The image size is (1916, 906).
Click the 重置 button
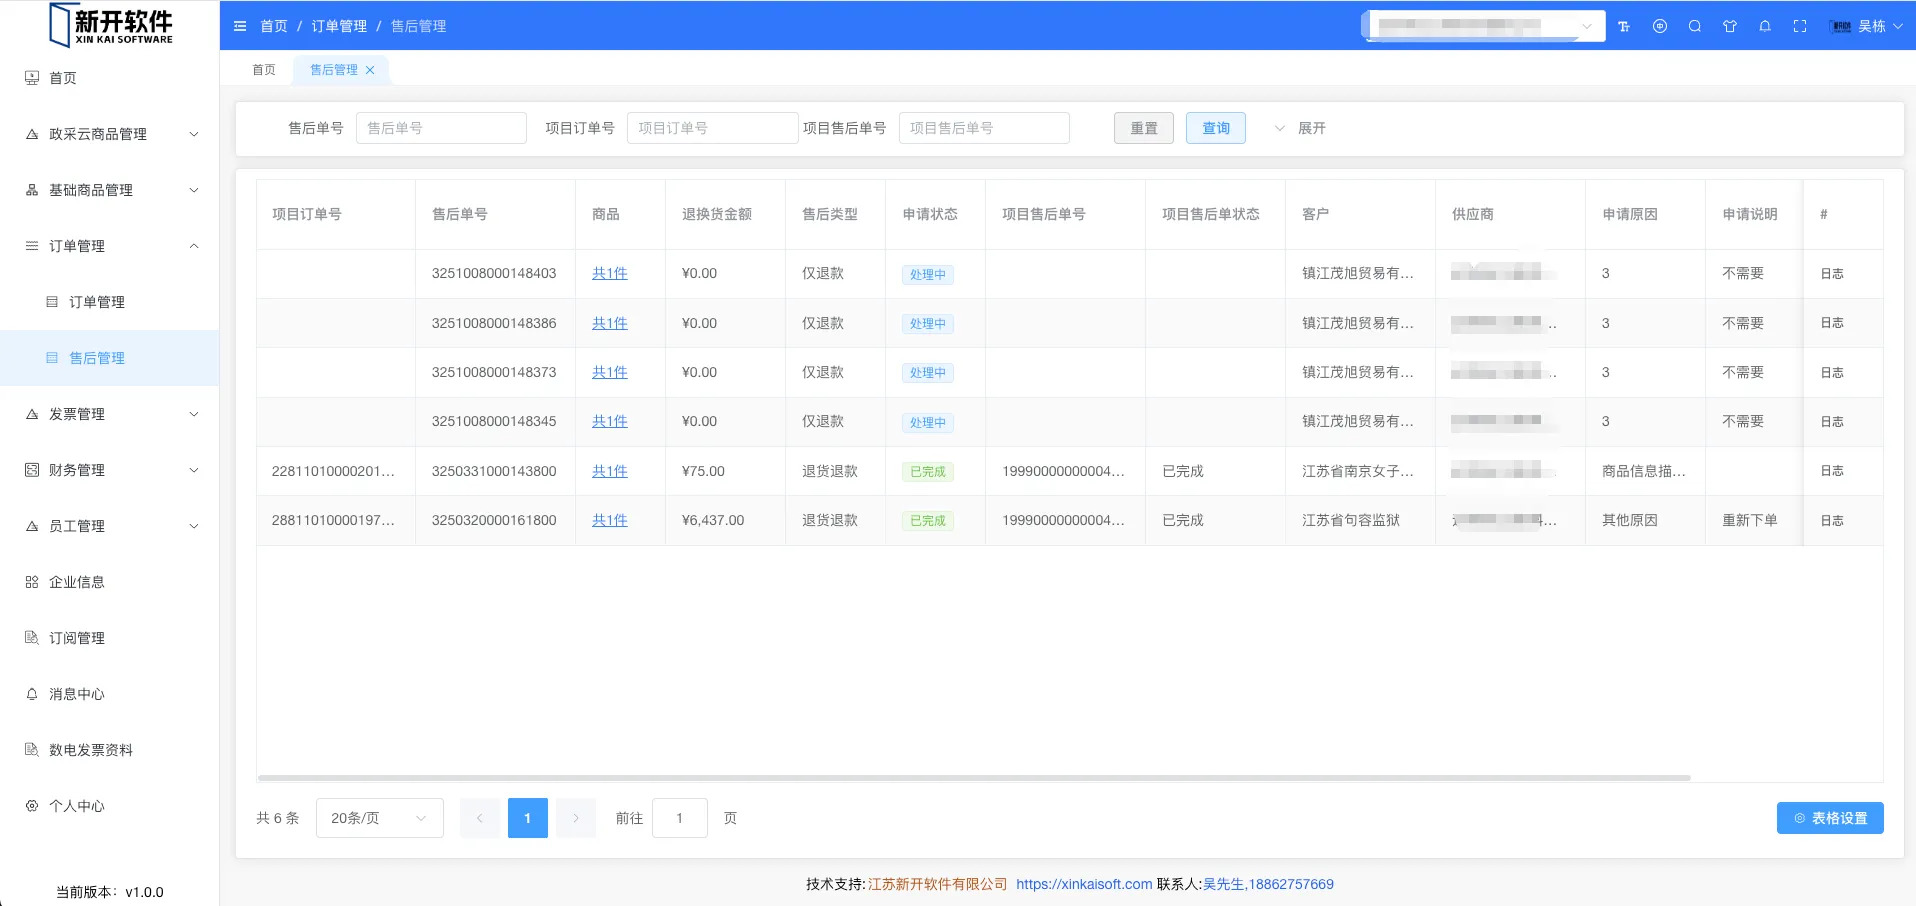[x=1143, y=128]
